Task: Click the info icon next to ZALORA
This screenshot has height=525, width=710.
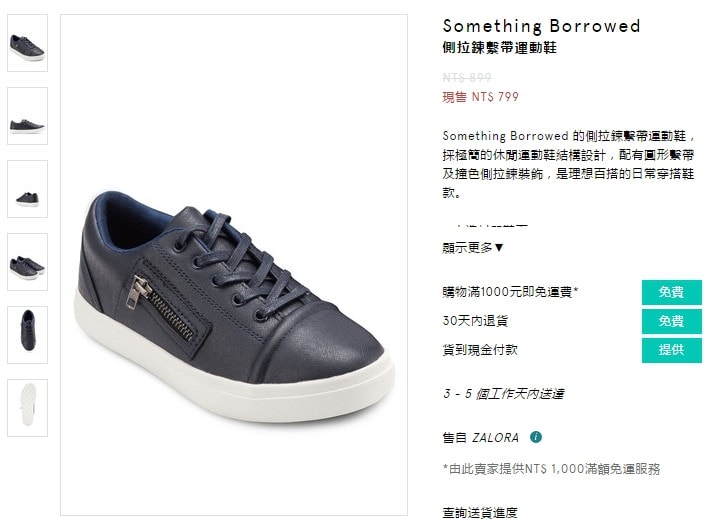Action: [536, 437]
